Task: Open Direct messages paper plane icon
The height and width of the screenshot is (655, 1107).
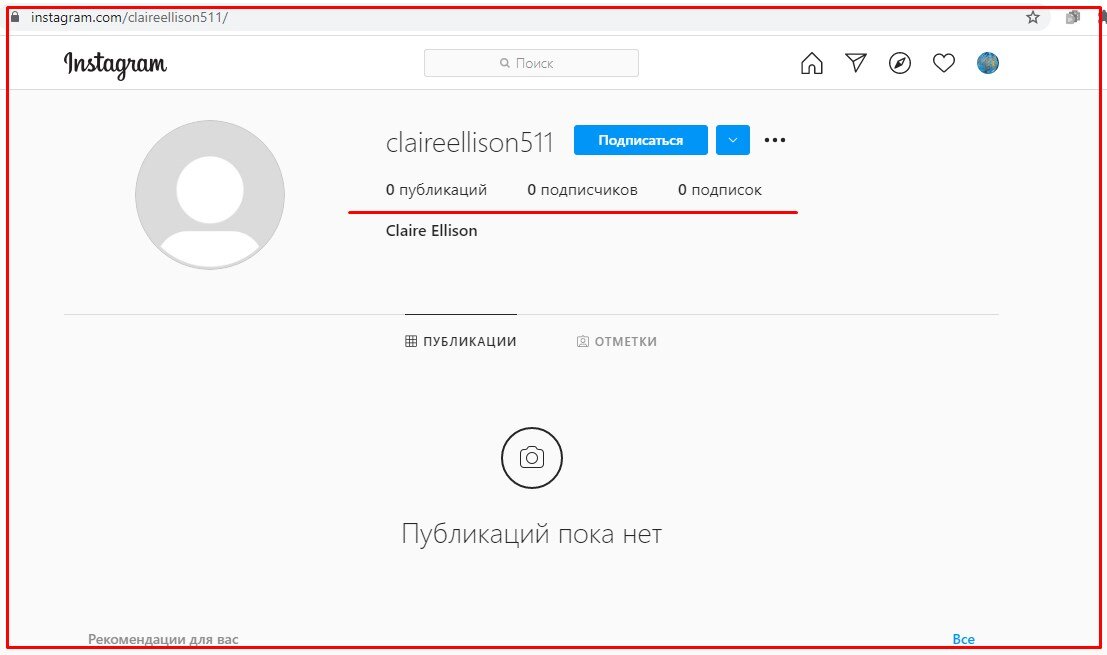Action: pyautogui.click(x=856, y=62)
